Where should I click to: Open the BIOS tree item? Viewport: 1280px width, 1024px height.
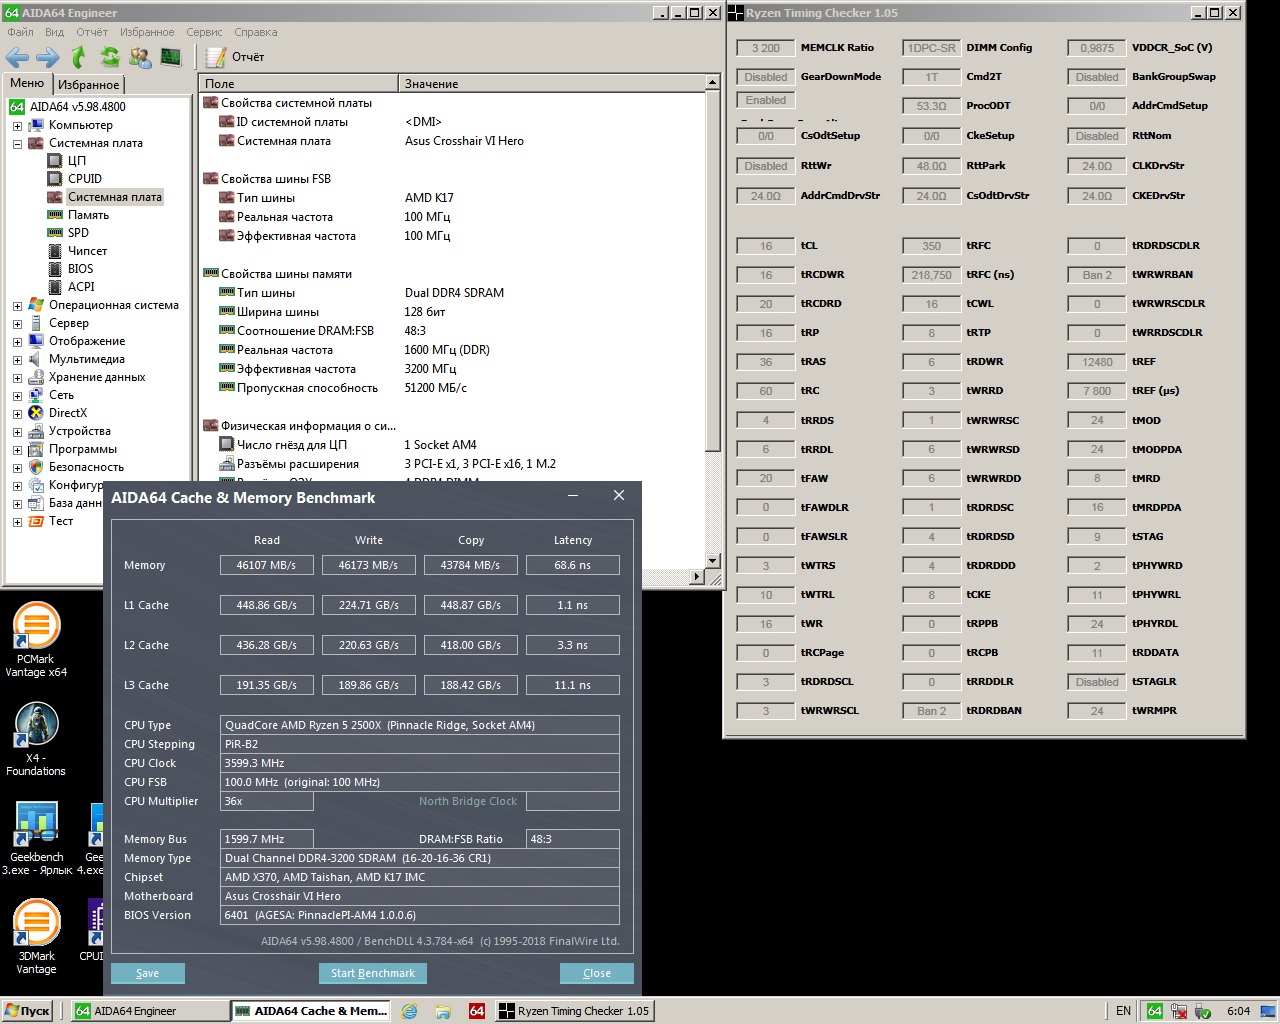pos(80,269)
